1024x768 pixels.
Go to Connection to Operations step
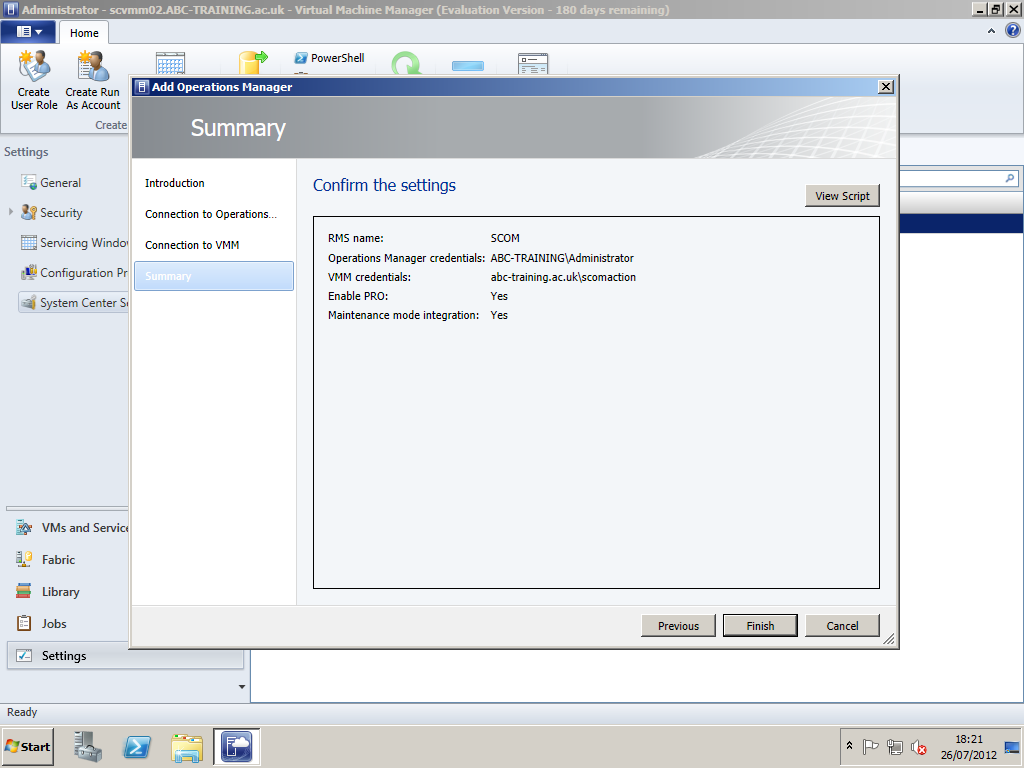(x=211, y=214)
